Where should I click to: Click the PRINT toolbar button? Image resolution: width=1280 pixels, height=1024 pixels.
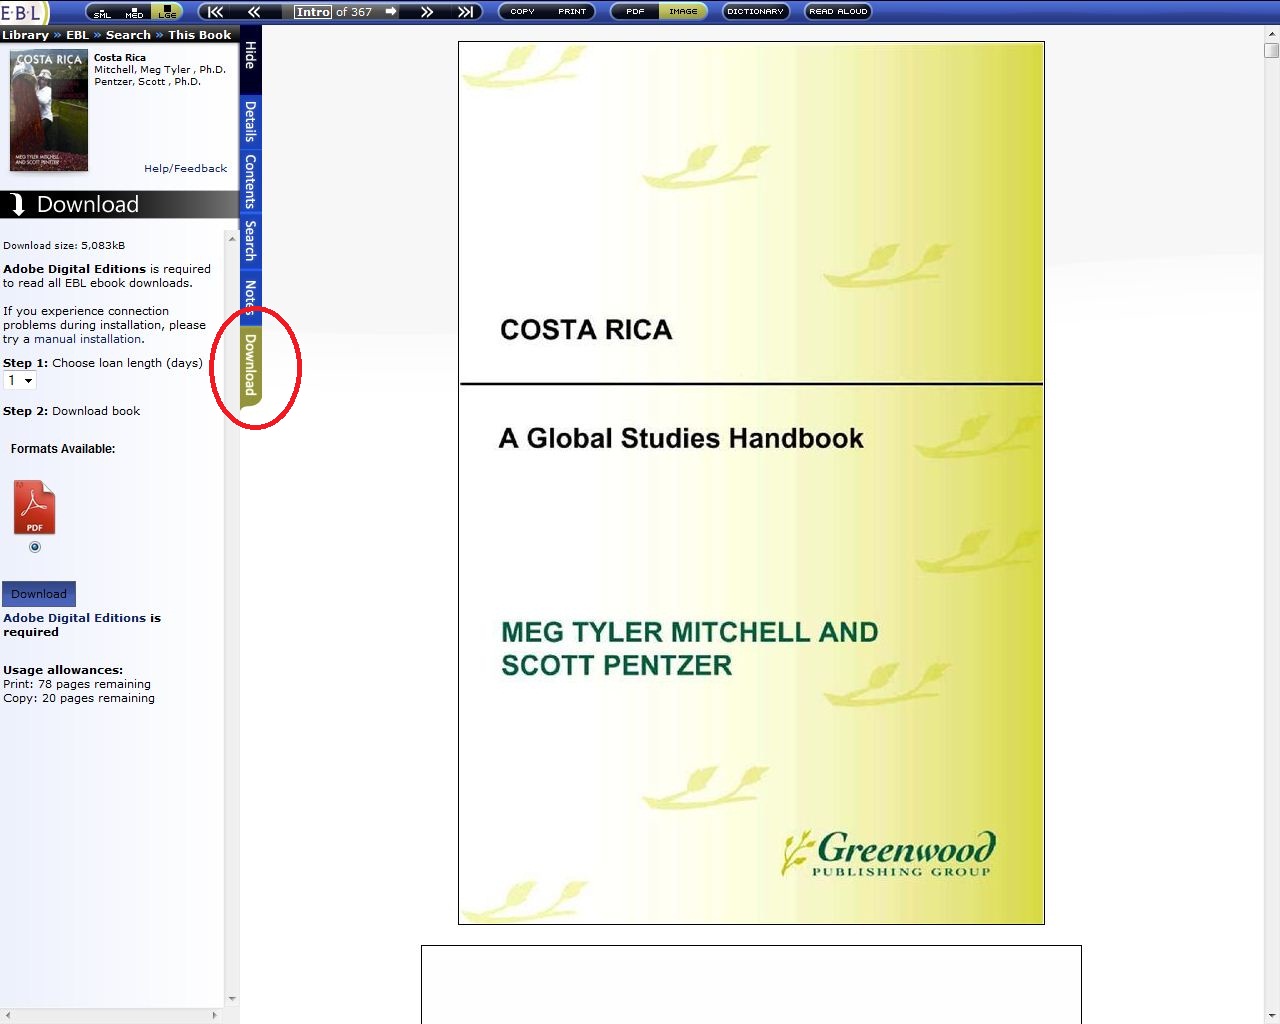coord(572,12)
